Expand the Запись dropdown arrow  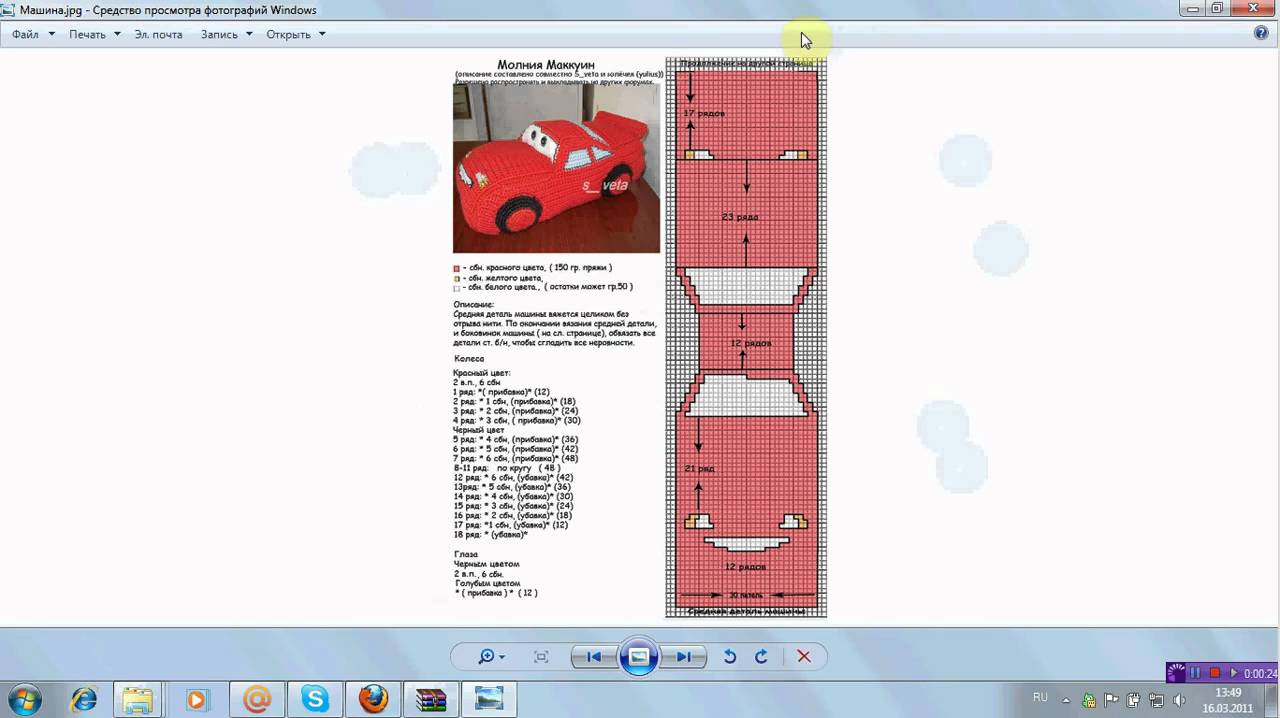249,34
